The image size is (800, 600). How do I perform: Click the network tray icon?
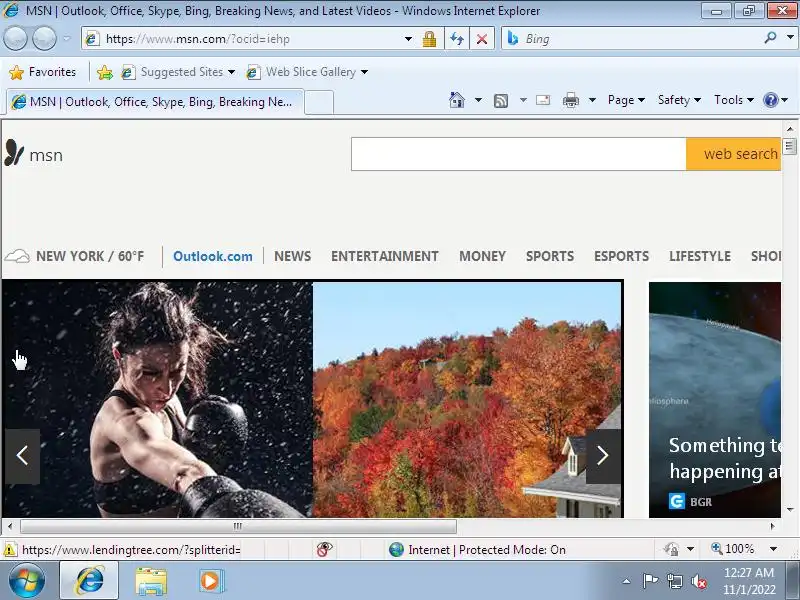coord(674,581)
